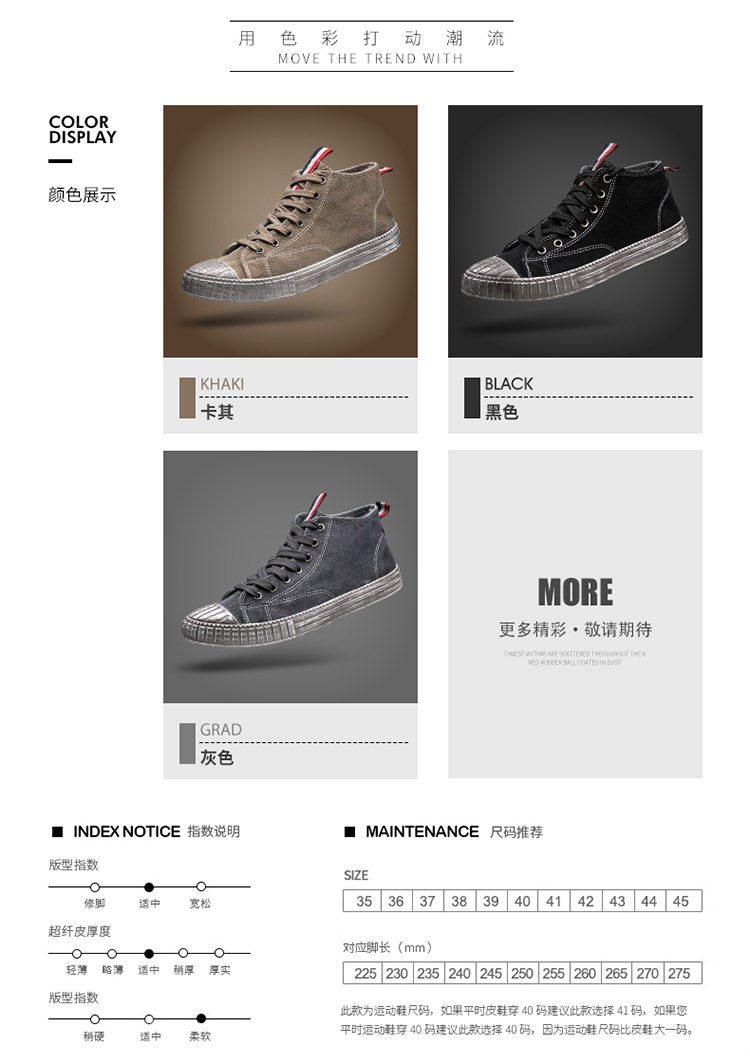Select foot length 275 cell
The image size is (750, 1056).
[x=681, y=973]
